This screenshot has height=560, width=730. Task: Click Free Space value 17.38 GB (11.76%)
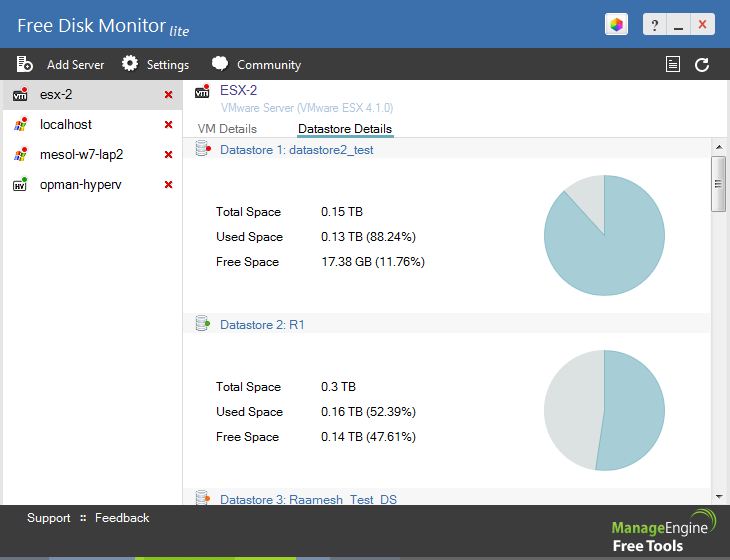tap(373, 262)
